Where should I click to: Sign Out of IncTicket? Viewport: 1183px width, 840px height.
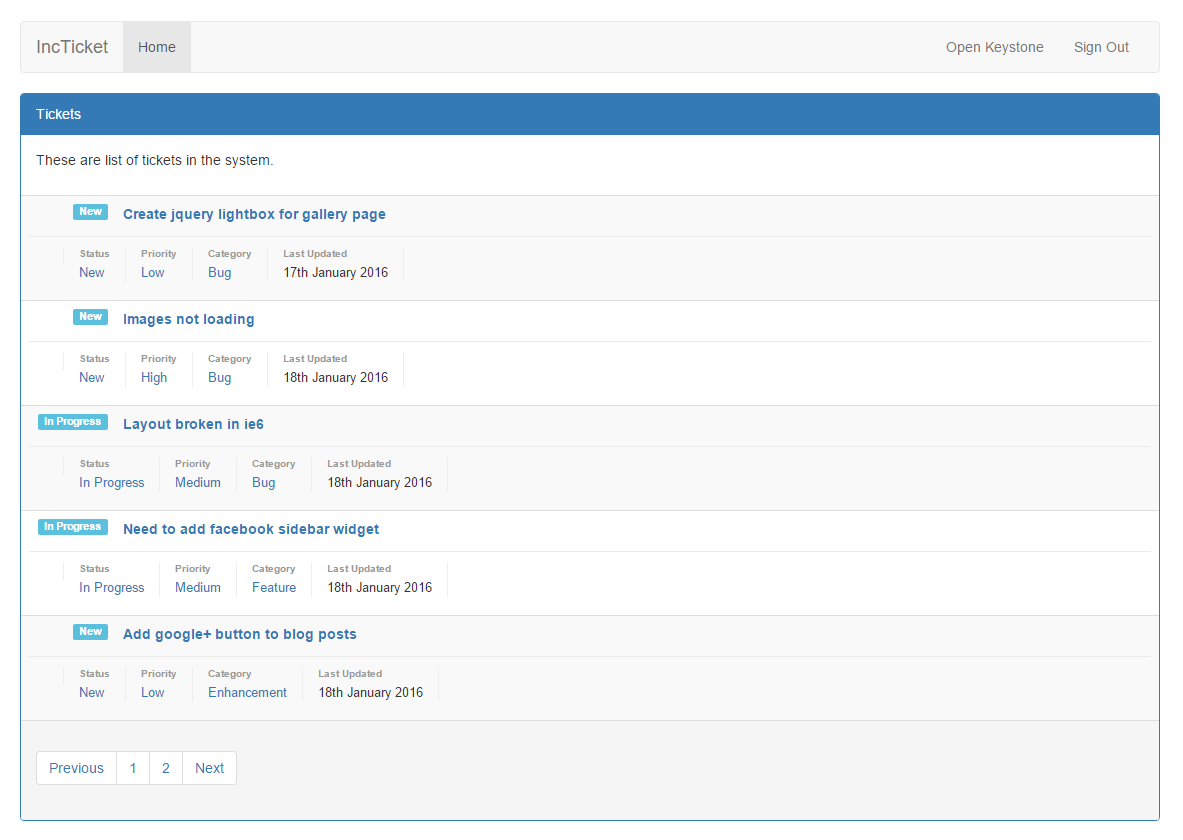1101,46
